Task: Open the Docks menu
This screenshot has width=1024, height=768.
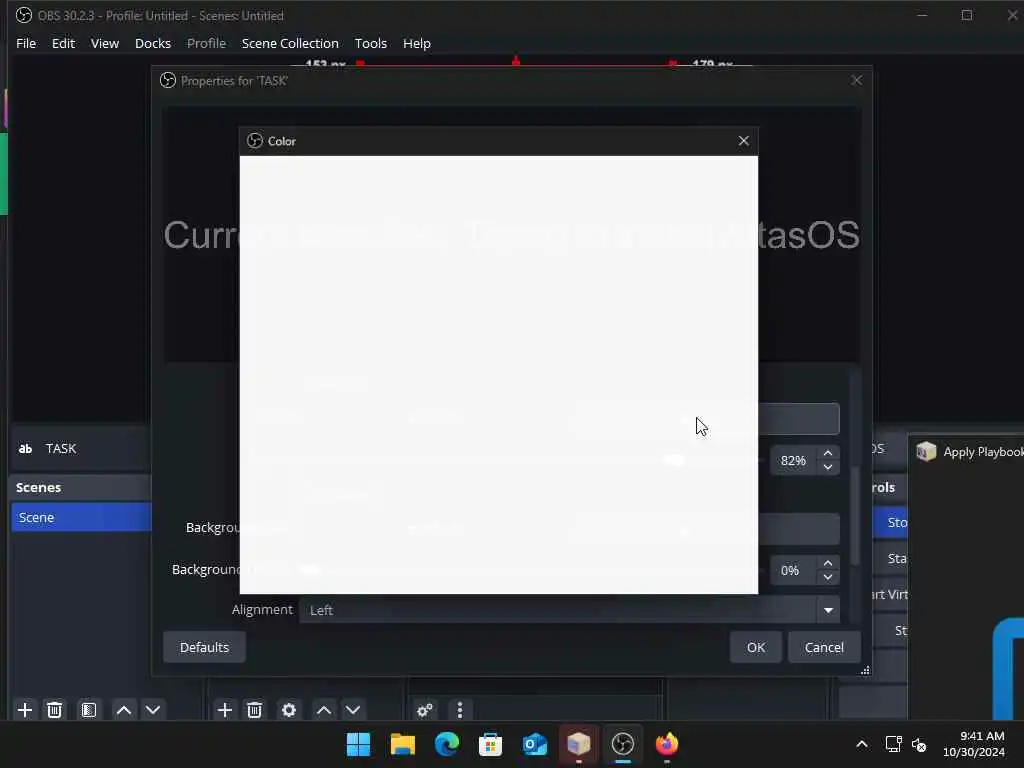Action: pos(153,43)
